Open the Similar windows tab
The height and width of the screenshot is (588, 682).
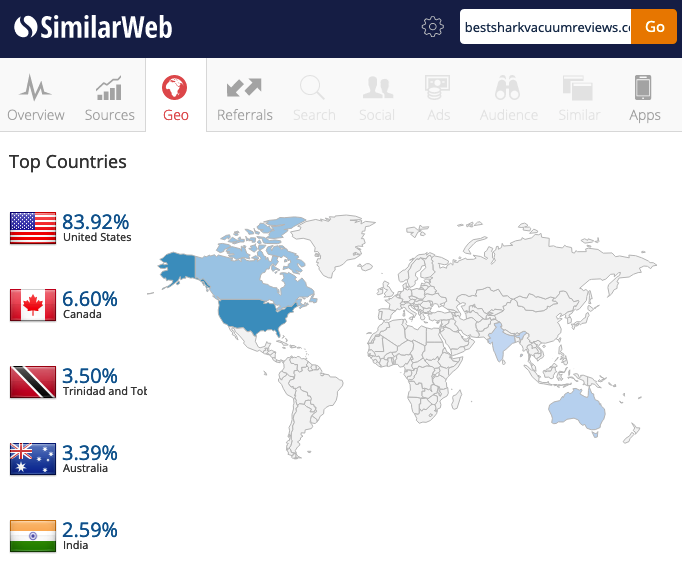pyautogui.click(x=579, y=97)
